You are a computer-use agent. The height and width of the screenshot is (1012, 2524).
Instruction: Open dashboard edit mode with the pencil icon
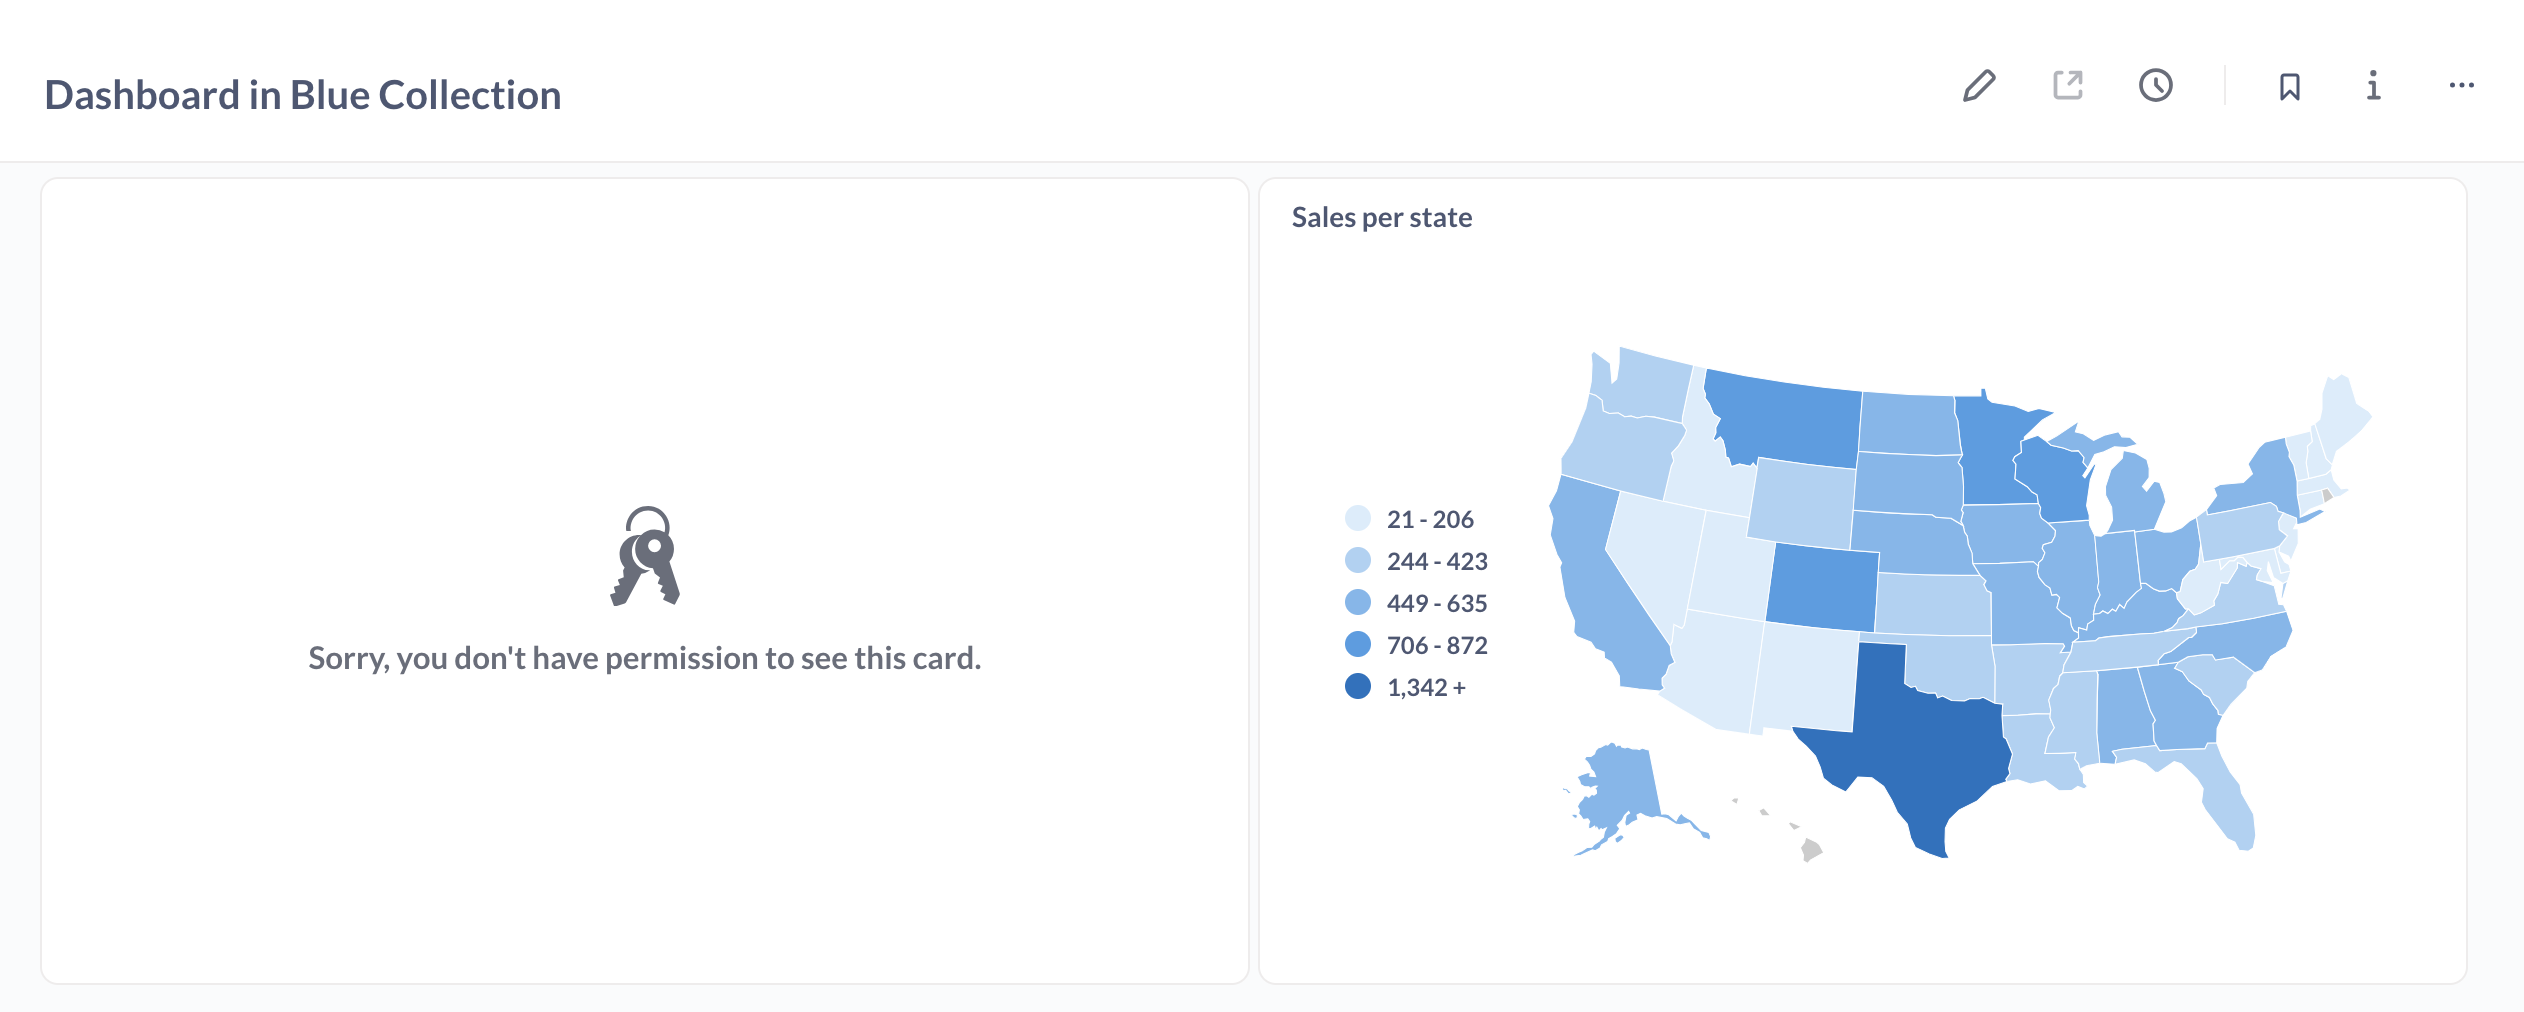coord(1981,88)
